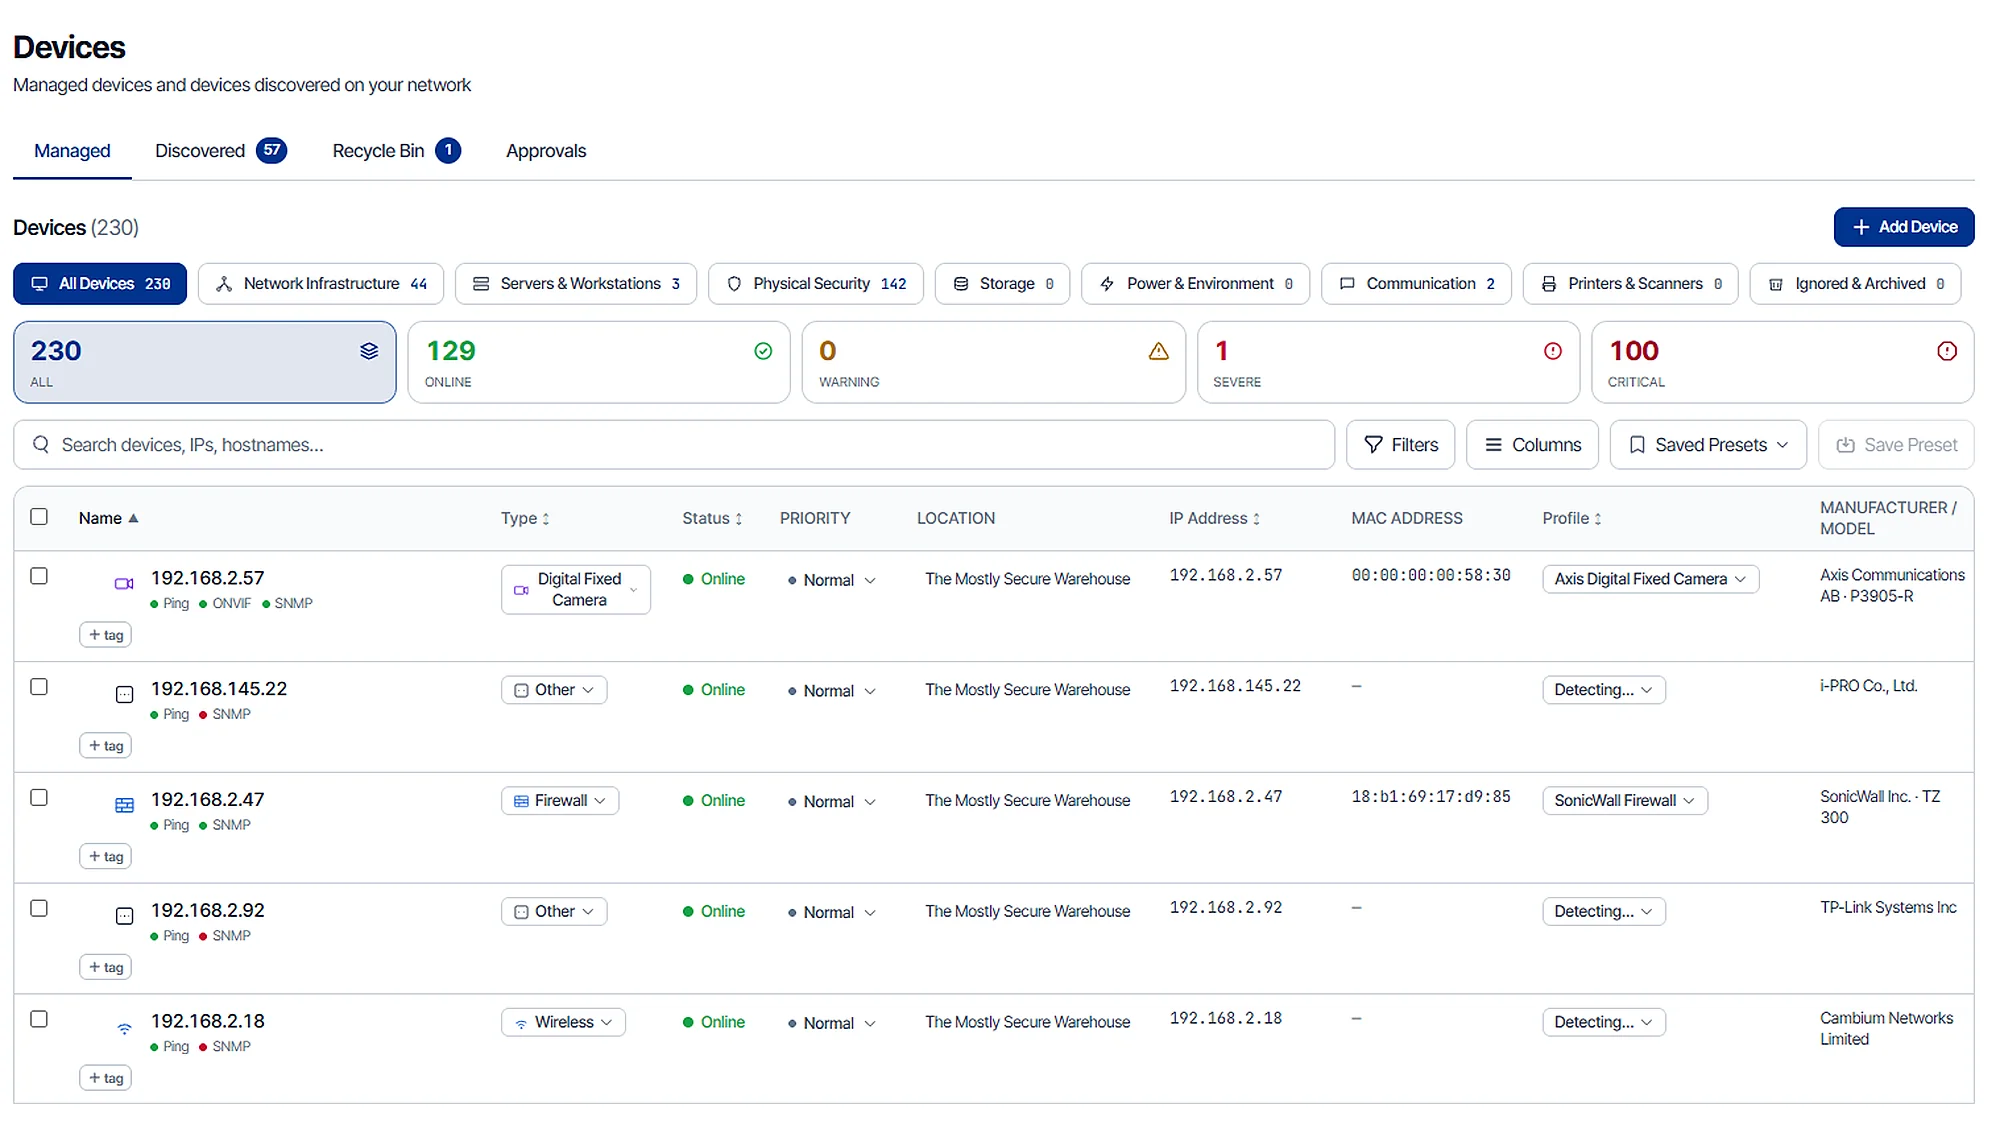
Task: Check the box for device 192.168.2.92
Action: [39, 908]
